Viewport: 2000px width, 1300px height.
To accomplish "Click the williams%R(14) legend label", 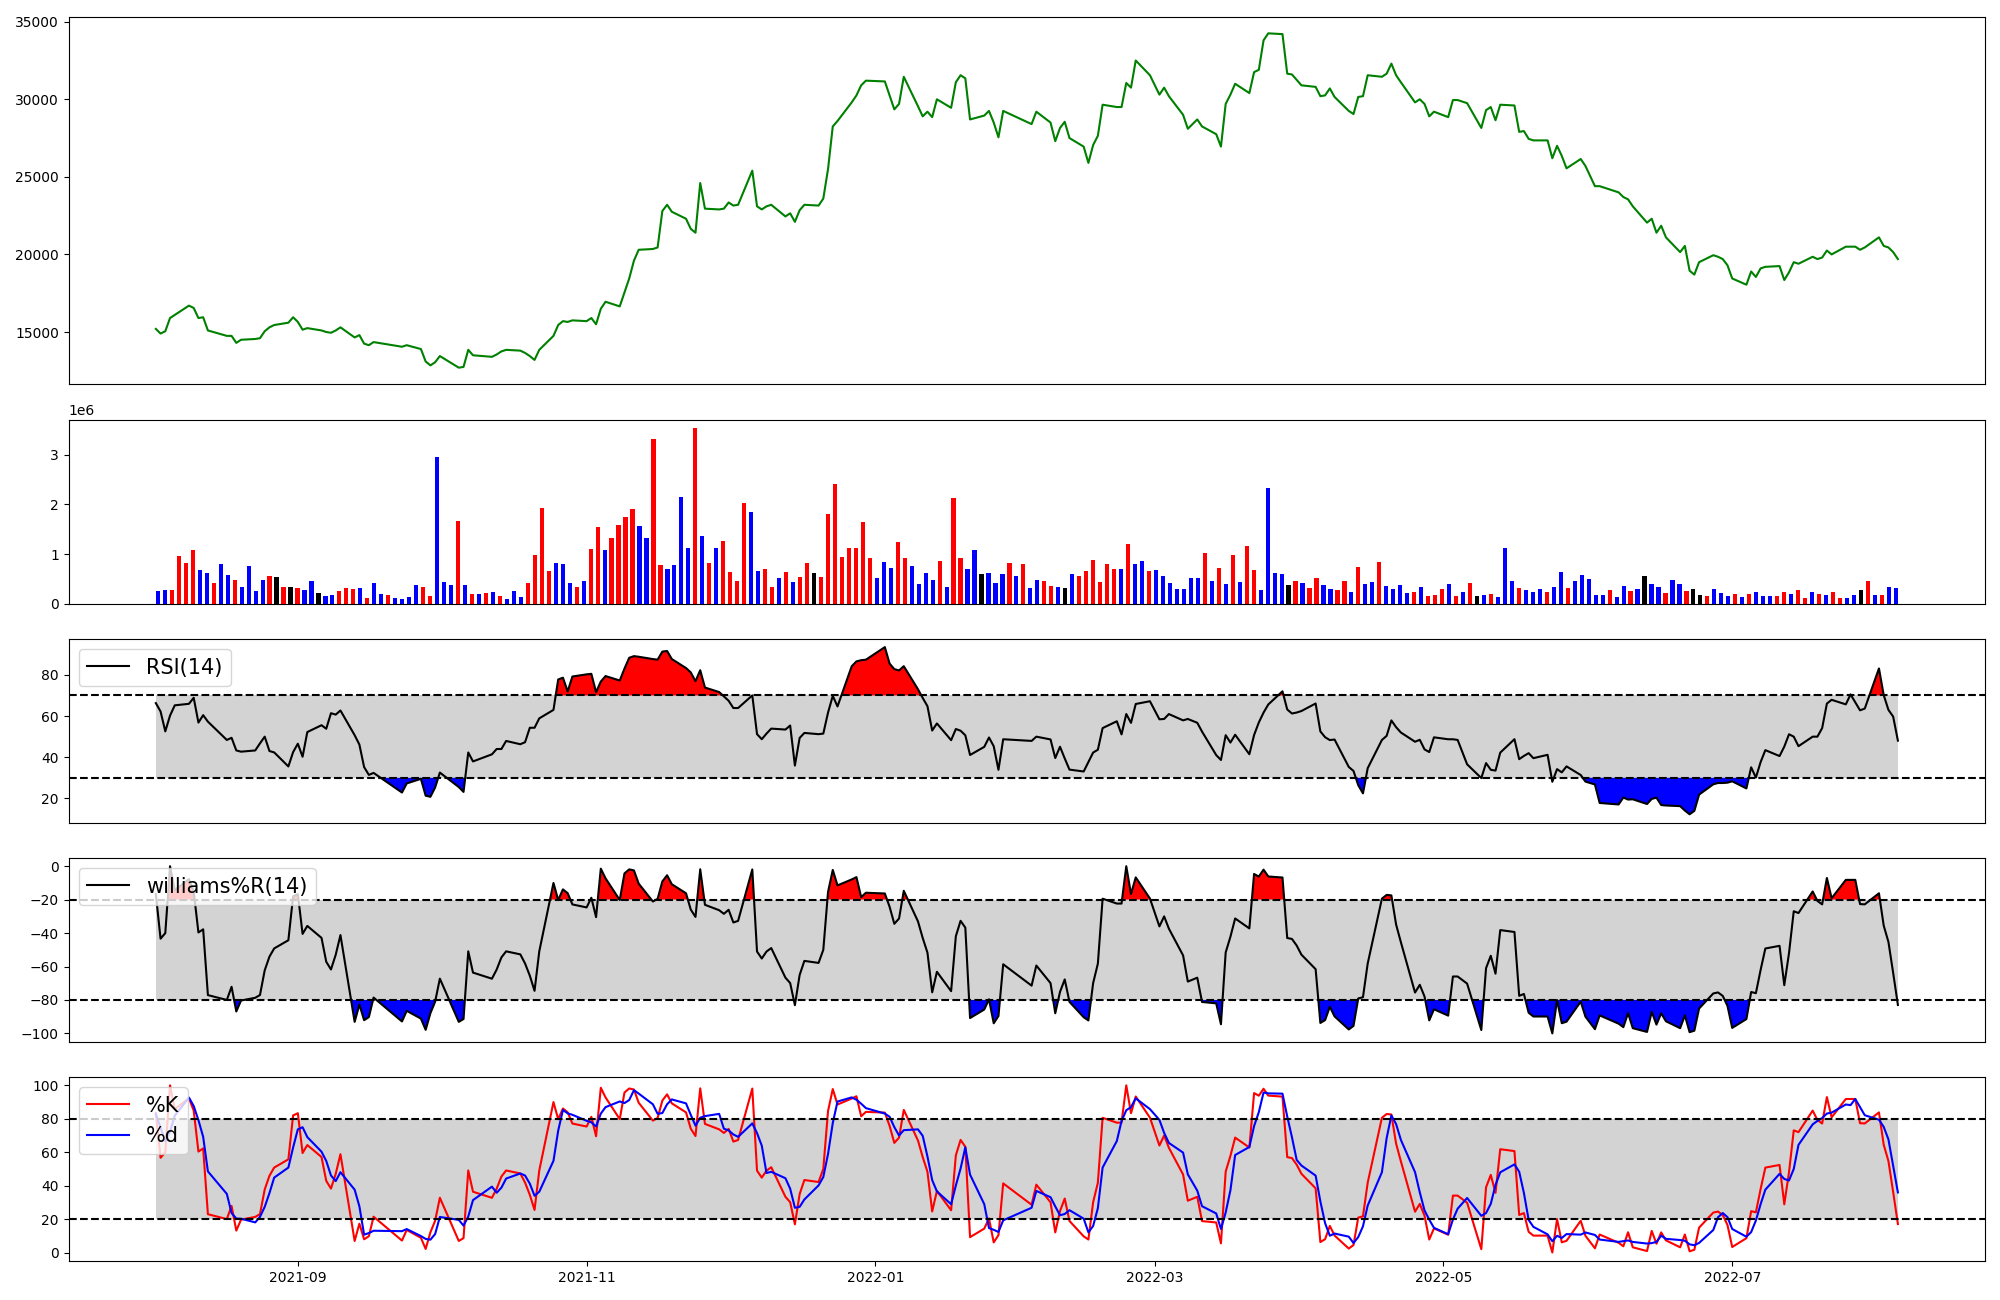I will coord(227,886).
